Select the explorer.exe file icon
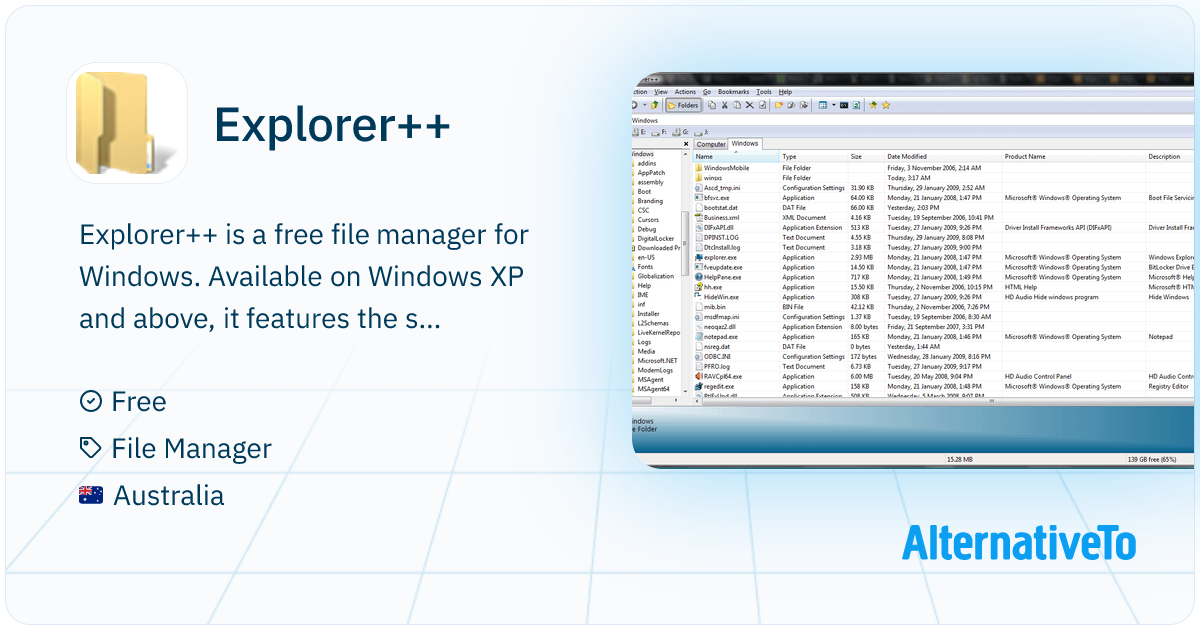The image size is (1200, 630). 698,257
